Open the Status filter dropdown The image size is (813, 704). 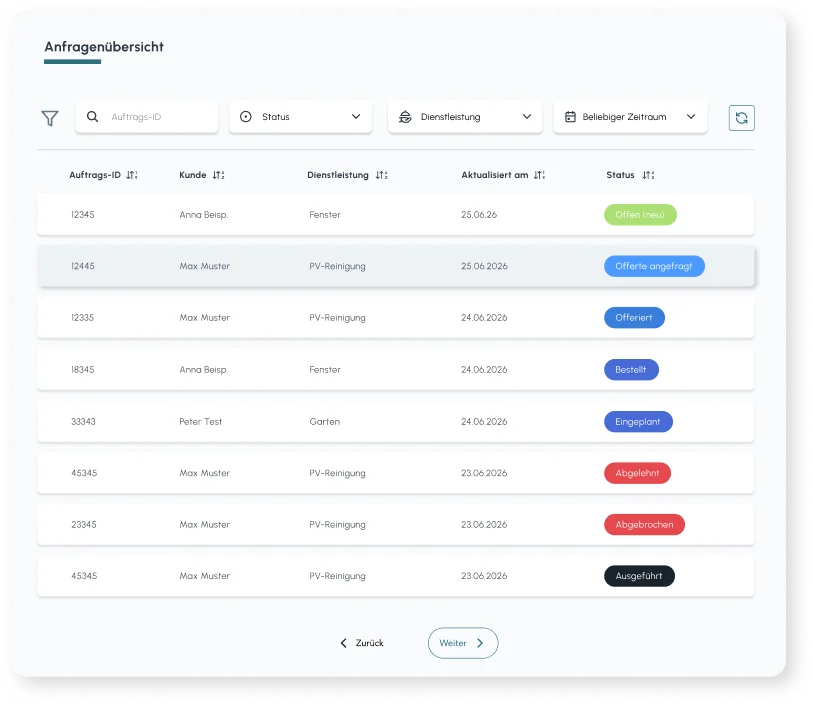coord(300,117)
